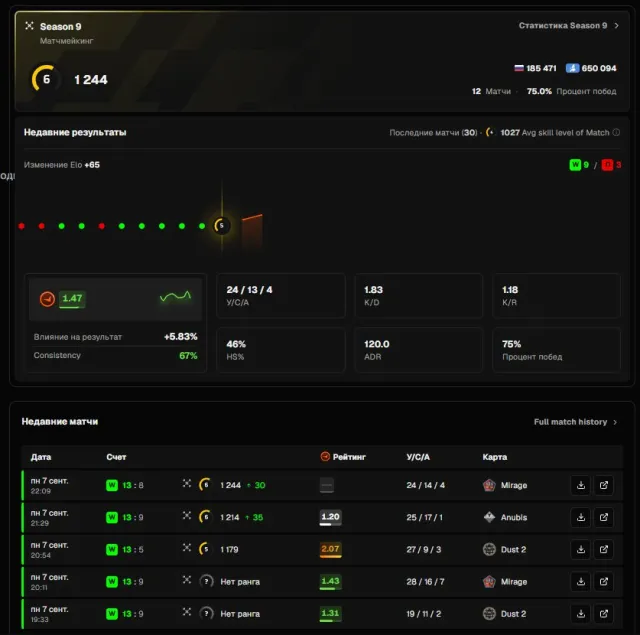640x635 pixels.
Task: Click the Рейтинг column header
Action: [x=343, y=457]
